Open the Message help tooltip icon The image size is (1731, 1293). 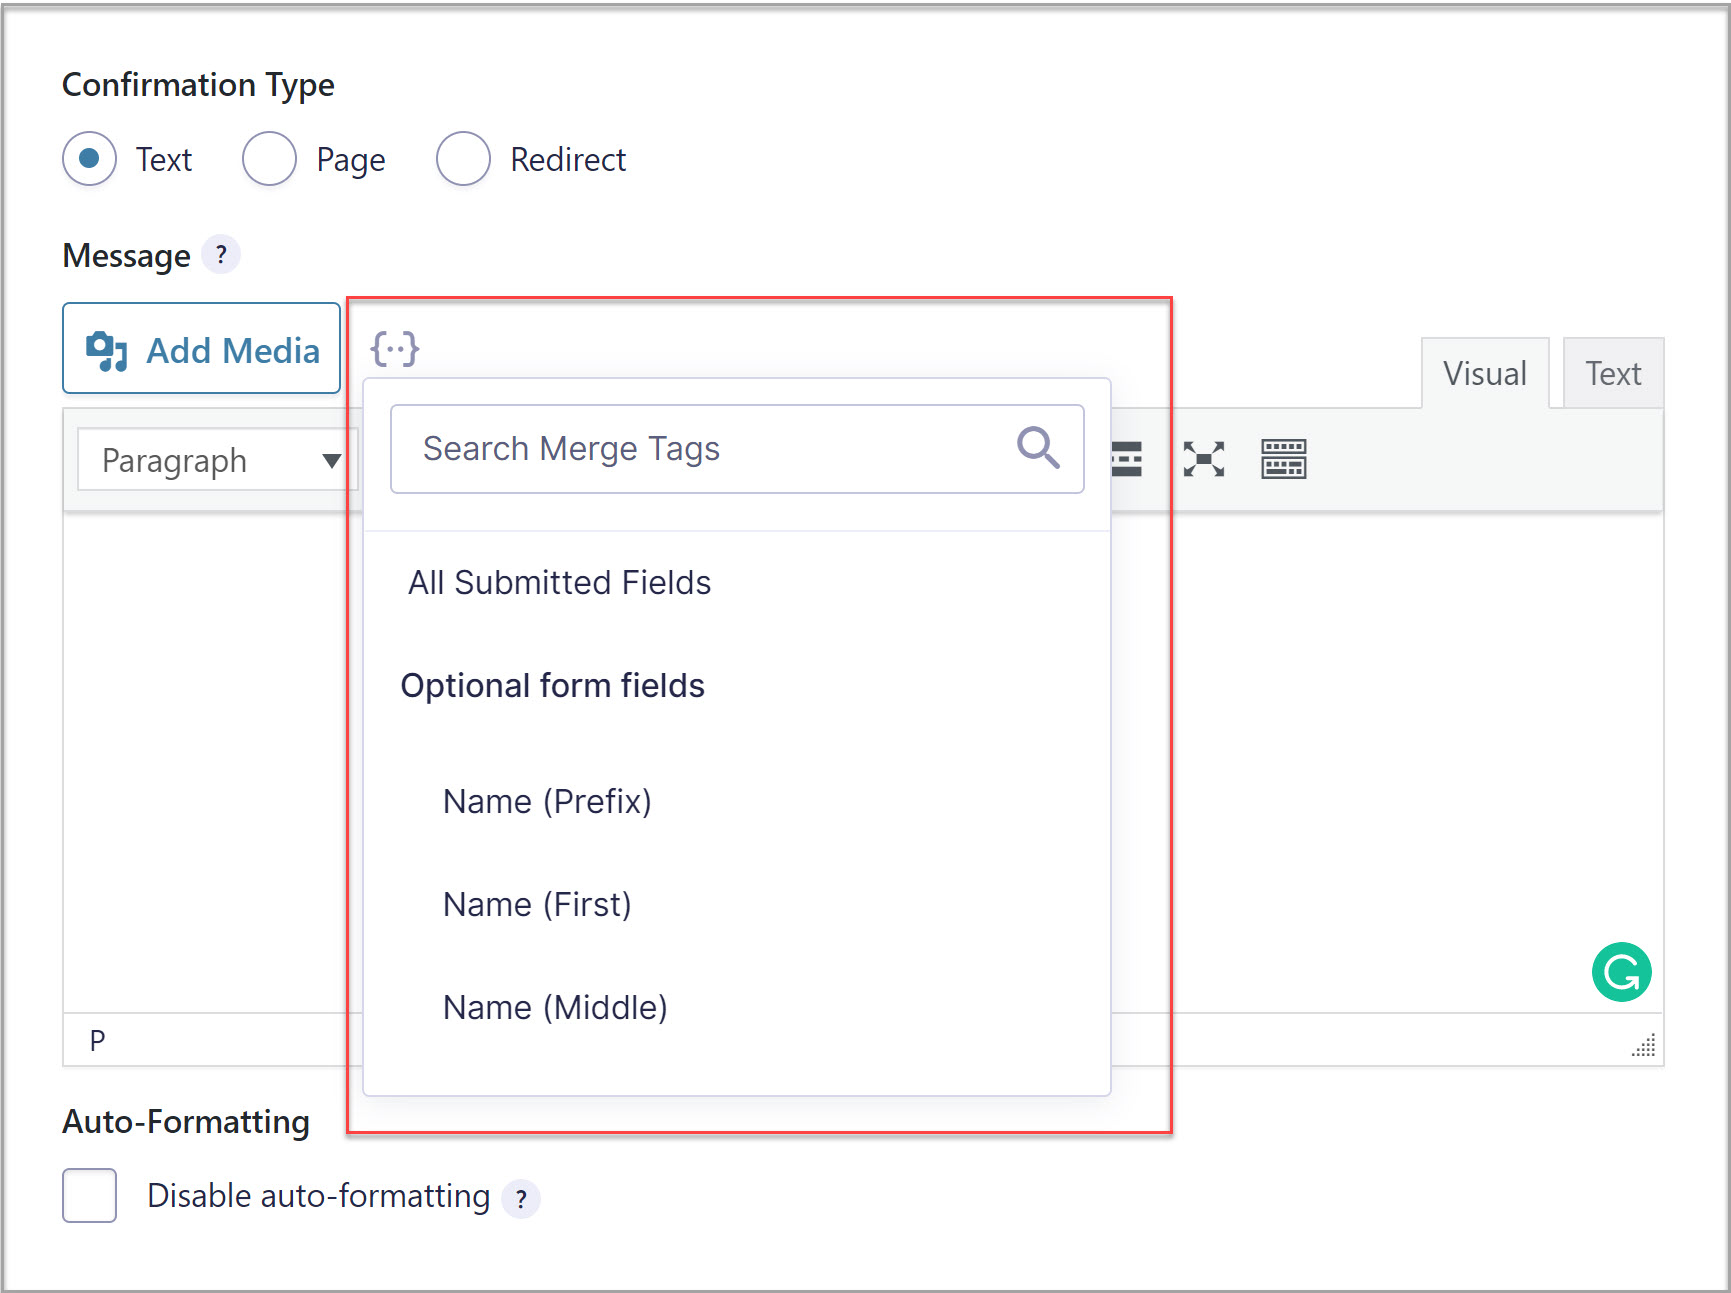tap(221, 255)
